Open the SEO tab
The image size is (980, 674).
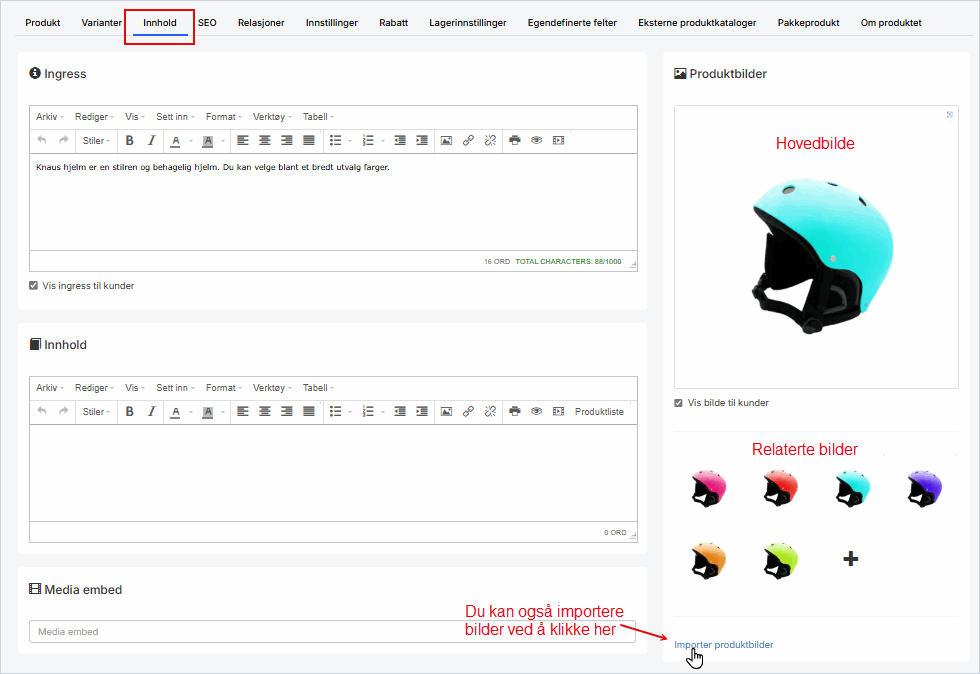click(207, 22)
